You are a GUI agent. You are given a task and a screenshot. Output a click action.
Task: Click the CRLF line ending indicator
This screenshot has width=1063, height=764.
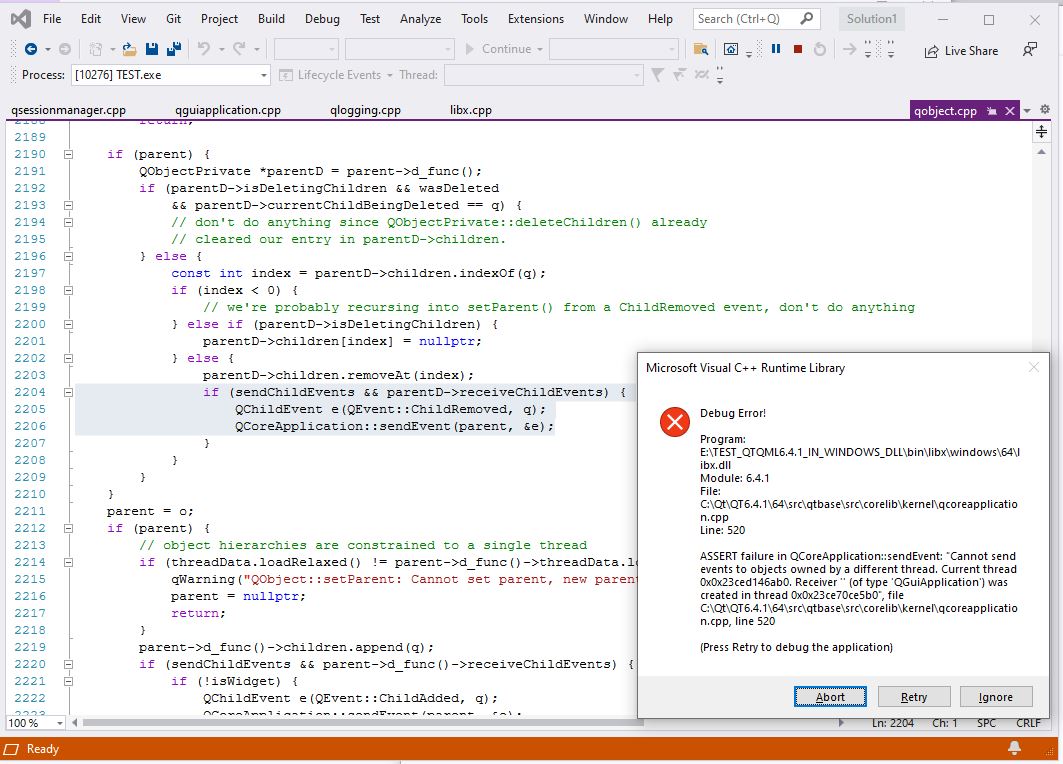tap(1028, 723)
